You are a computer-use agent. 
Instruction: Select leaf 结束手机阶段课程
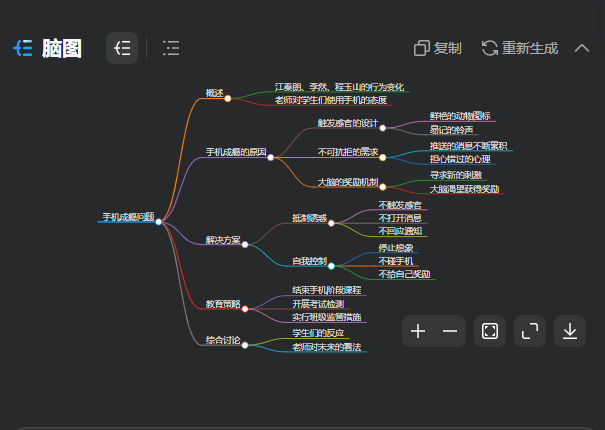point(326,290)
